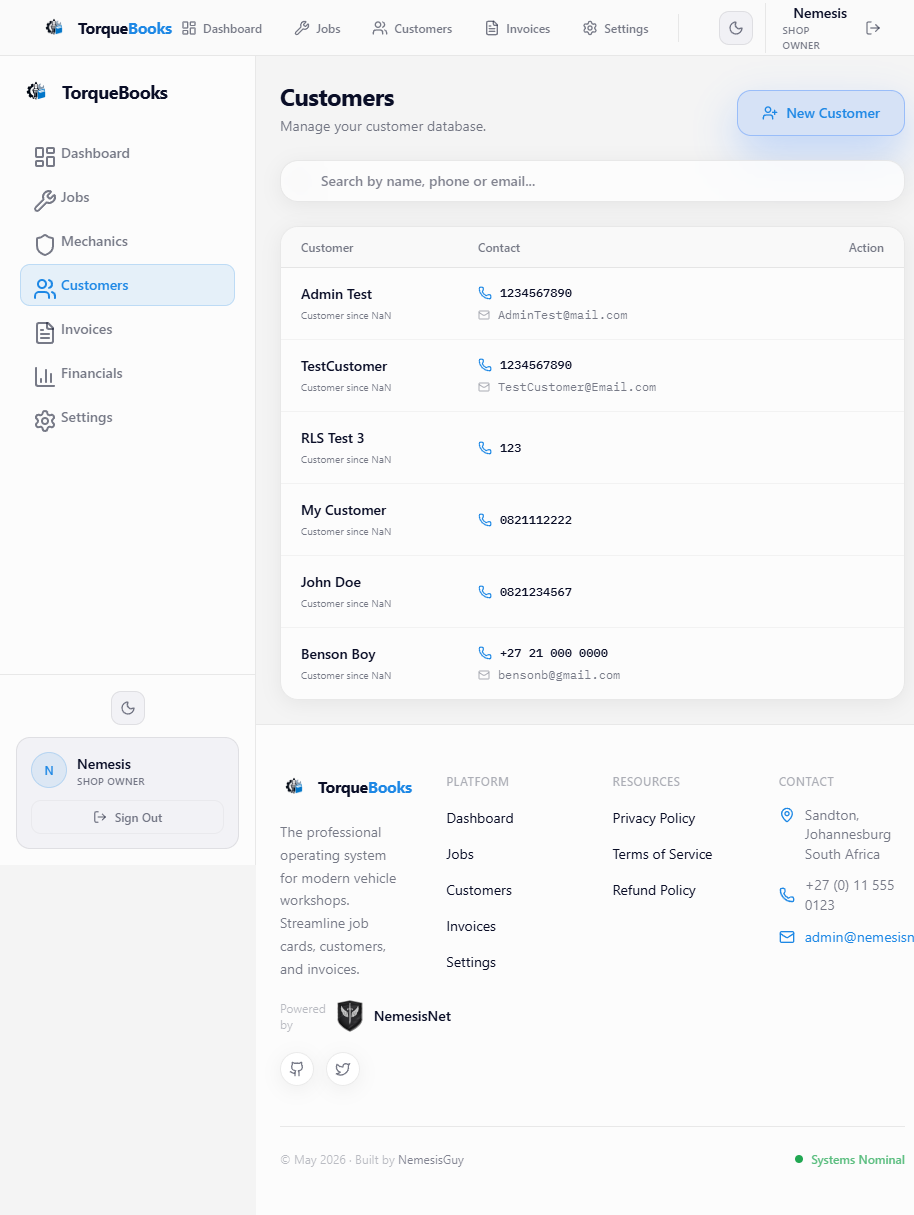
Task: Open Refund Policy link
Action: point(654,890)
